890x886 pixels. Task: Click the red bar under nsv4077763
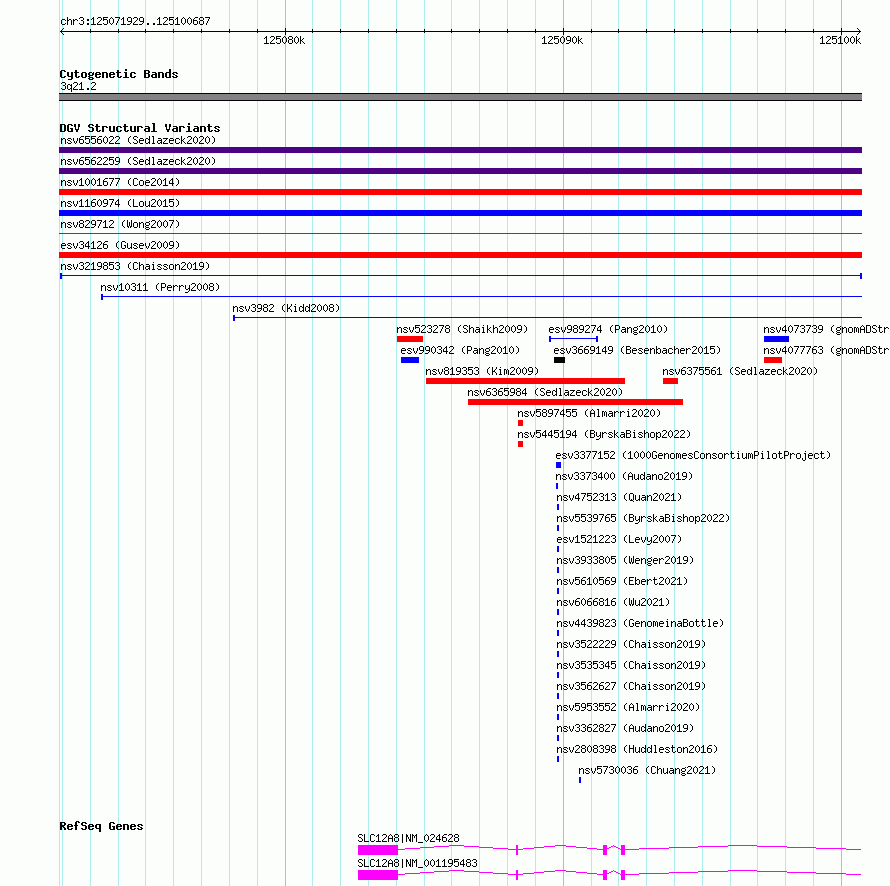[x=773, y=360]
